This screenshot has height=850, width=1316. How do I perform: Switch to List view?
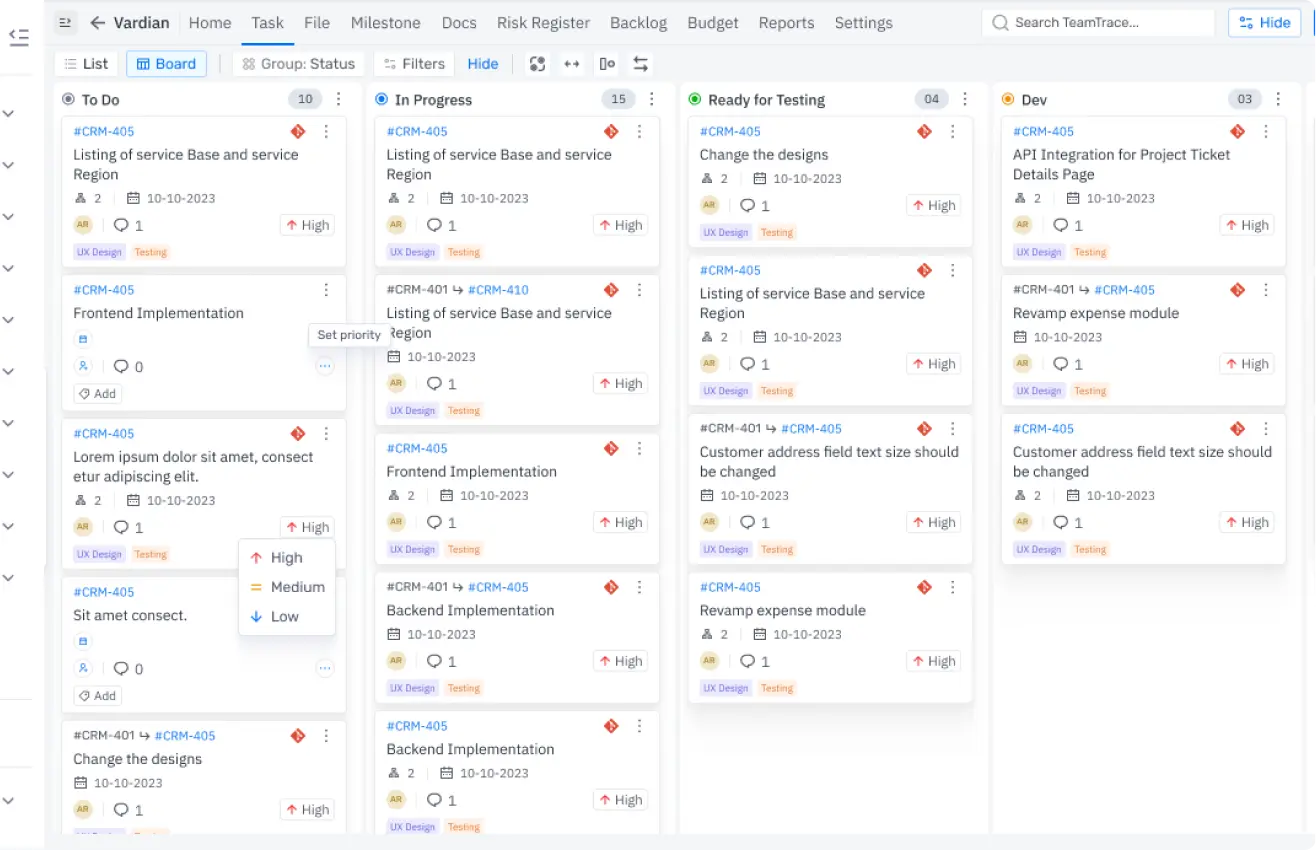click(86, 64)
